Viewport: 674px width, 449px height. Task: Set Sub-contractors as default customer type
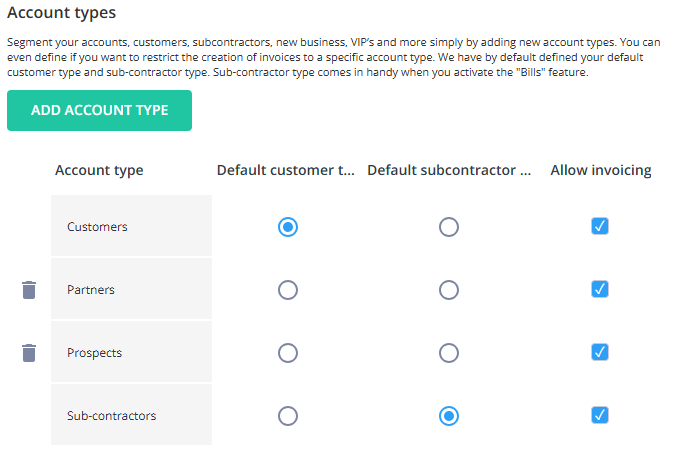pos(288,416)
